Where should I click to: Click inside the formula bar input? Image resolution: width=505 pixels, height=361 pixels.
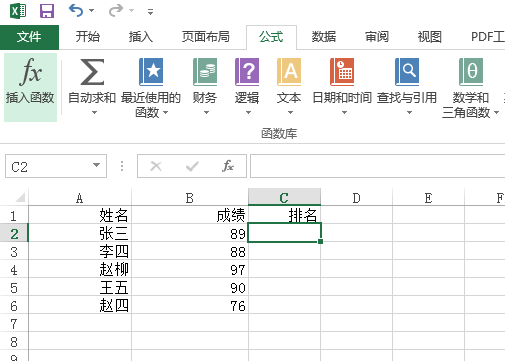point(377,166)
